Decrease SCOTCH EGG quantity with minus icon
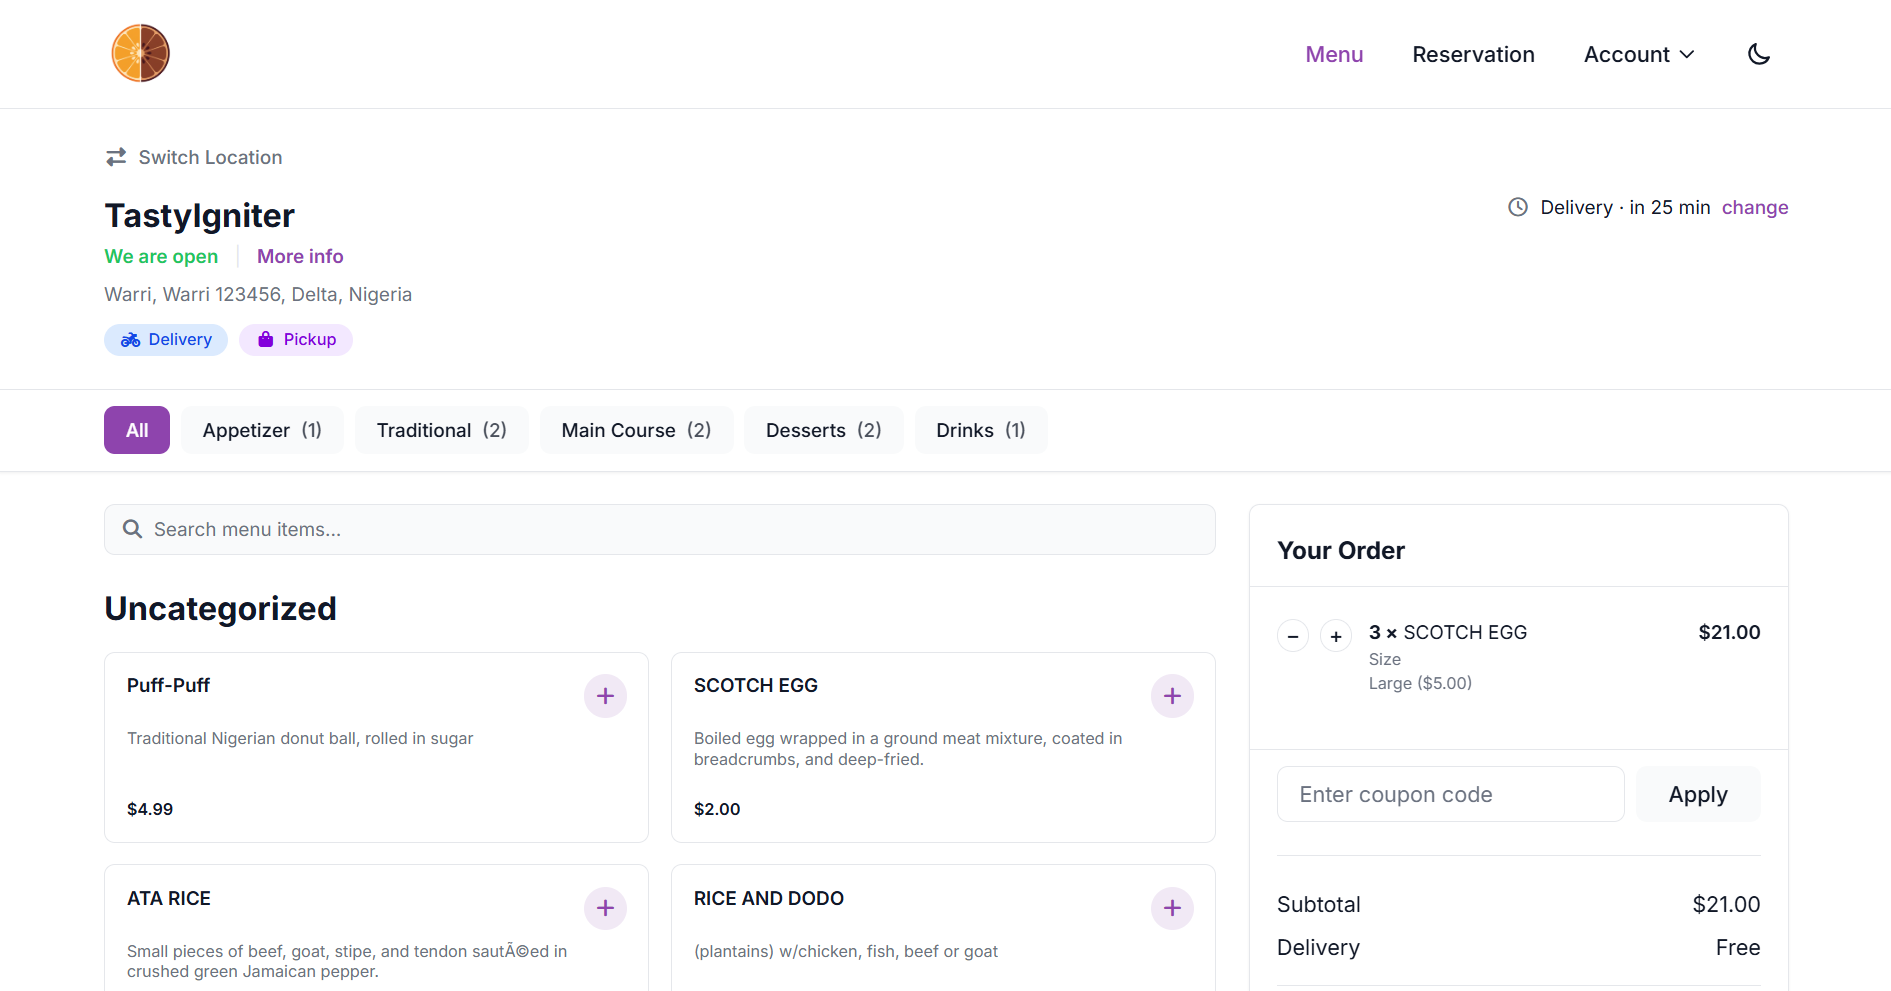Image resolution: width=1891 pixels, height=991 pixels. 1292,636
